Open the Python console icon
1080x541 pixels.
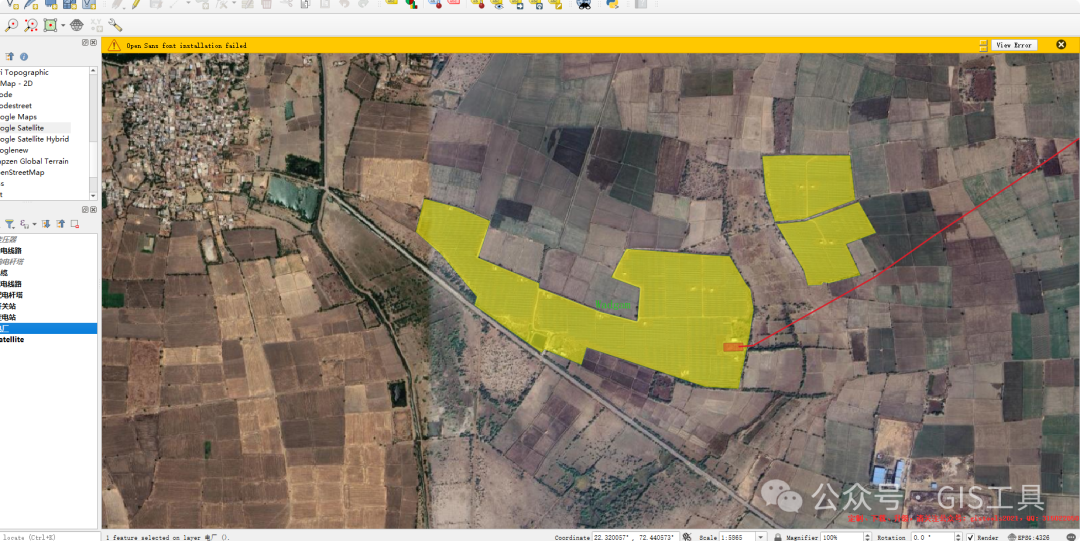pos(612,3)
